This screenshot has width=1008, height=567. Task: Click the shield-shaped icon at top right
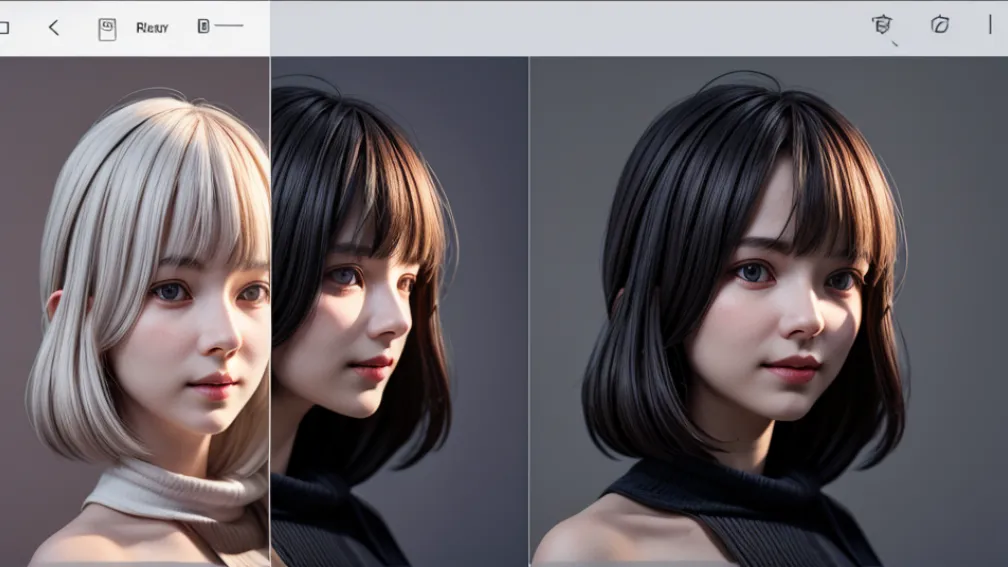882,25
